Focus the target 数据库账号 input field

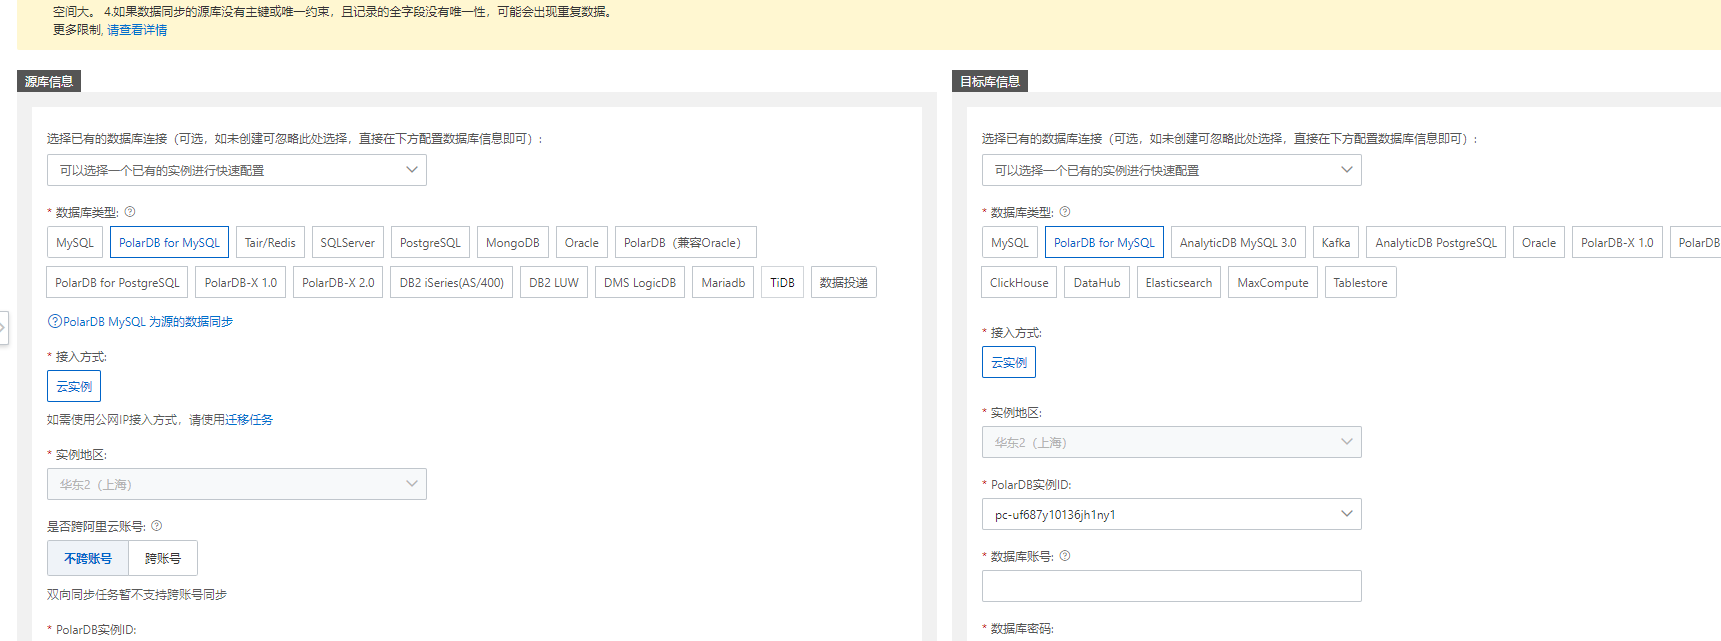(x=1172, y=586)
